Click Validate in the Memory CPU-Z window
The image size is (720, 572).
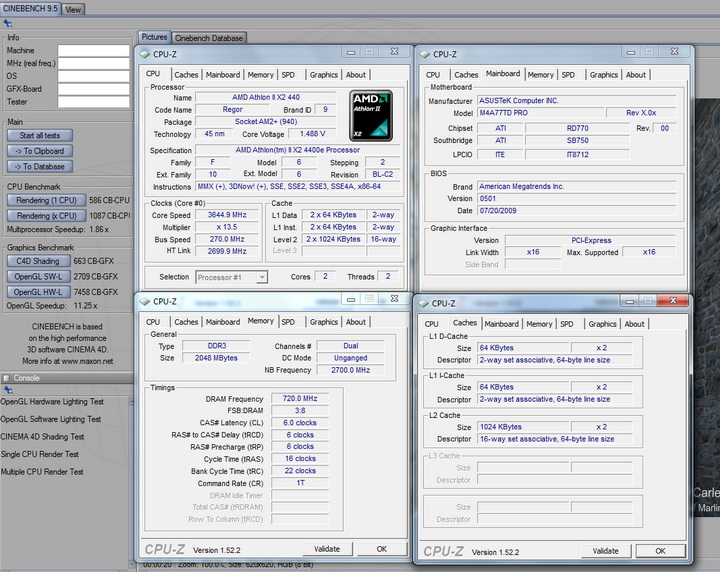[327, 549]
